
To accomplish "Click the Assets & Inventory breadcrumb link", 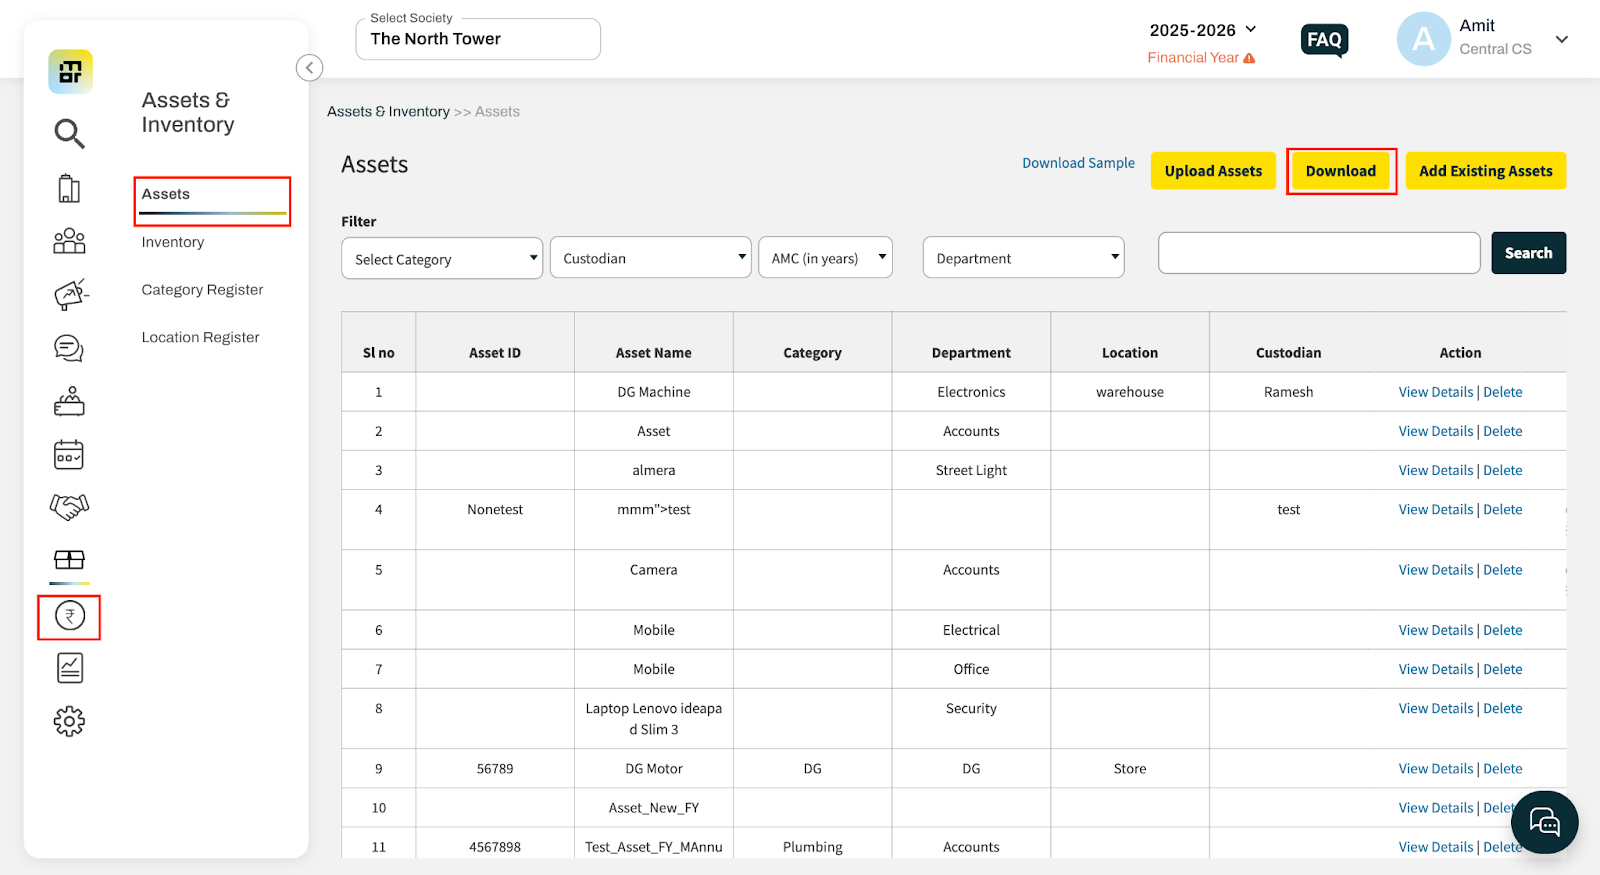I will 388,112.
